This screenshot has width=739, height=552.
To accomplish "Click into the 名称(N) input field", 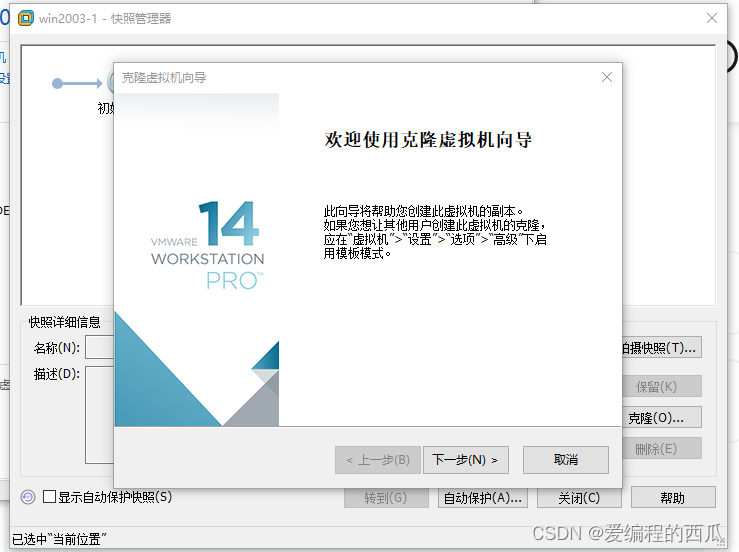I will [99, 348].
